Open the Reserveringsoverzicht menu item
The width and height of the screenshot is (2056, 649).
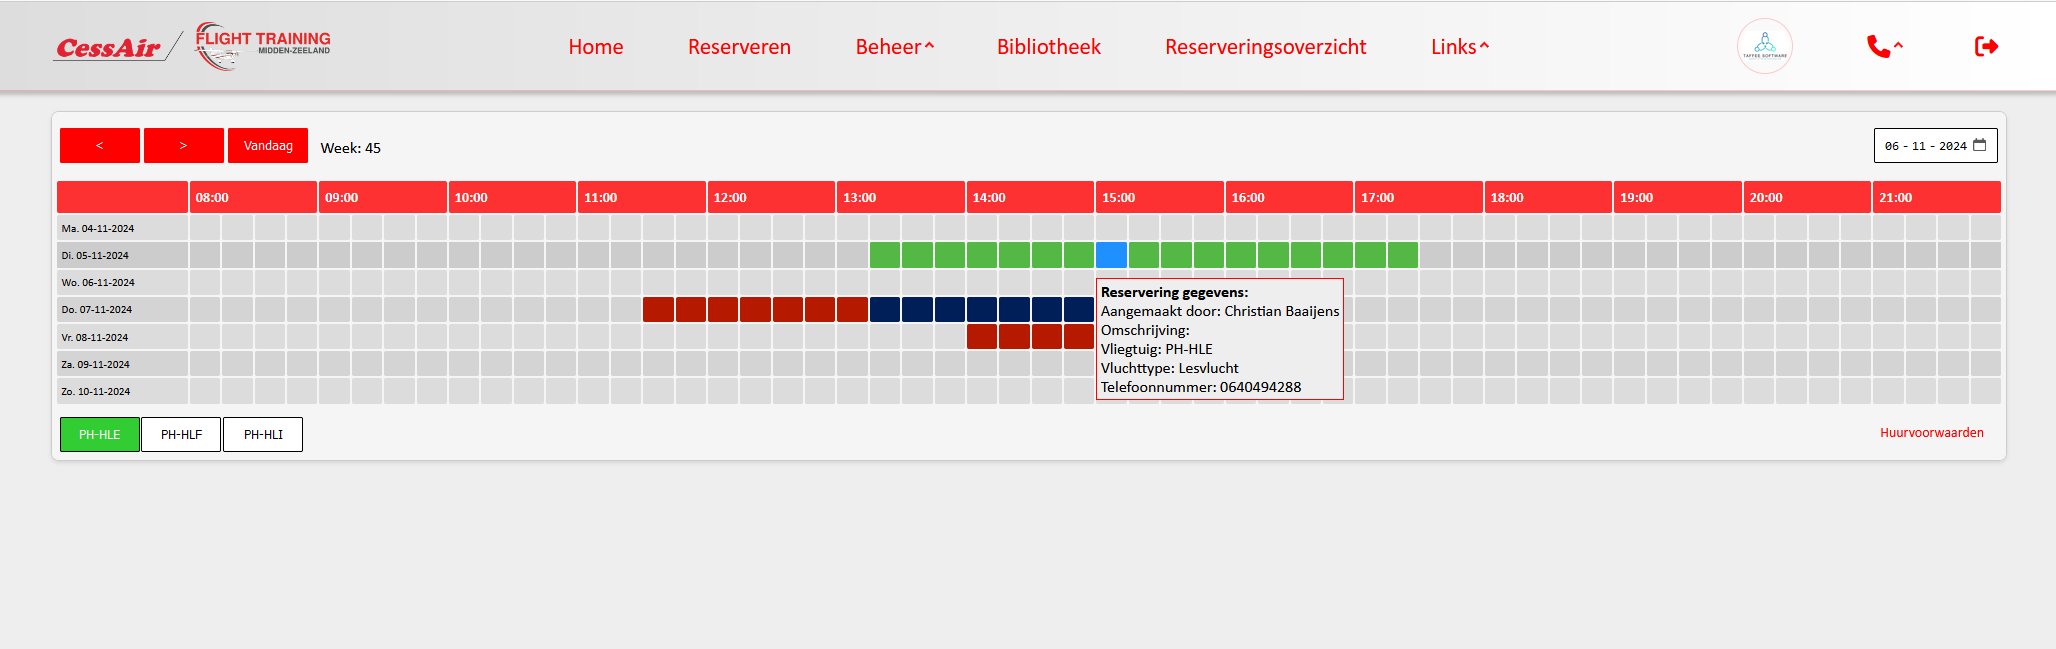pos(1265,47)
